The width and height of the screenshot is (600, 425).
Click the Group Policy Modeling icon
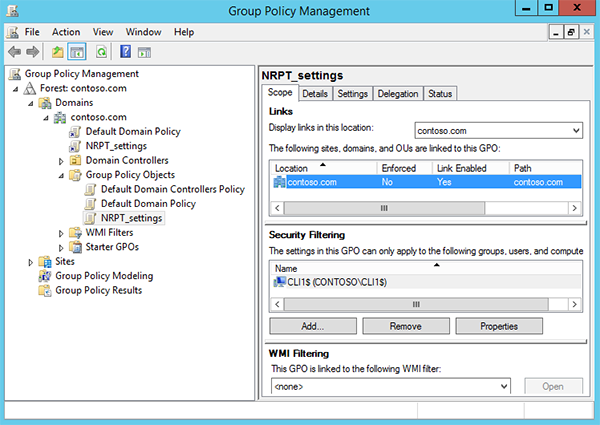coord(45,276)
